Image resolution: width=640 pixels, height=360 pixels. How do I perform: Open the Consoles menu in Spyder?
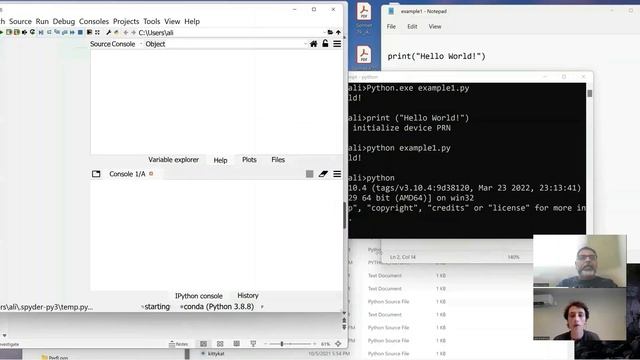[94, 21]
